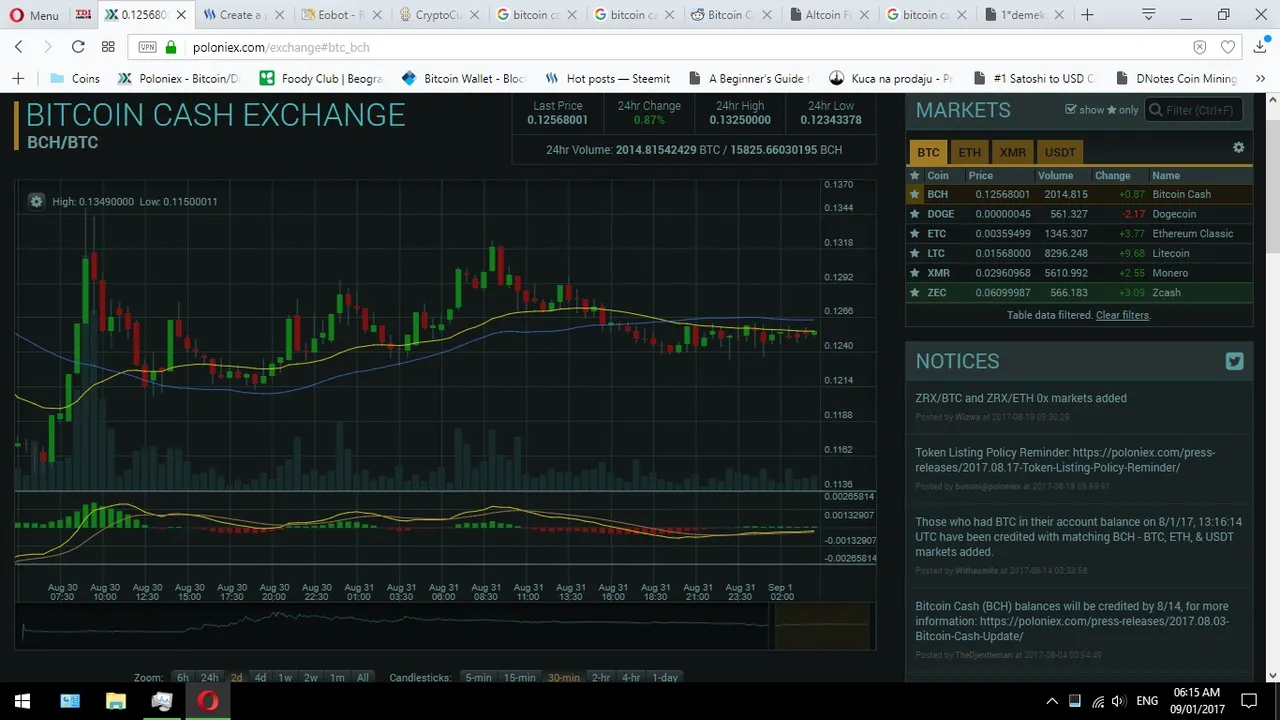Viewport: 1280px width, 720px height.
Task: Sort markets by the Volume column header
Action: [x=1055, y=175]
